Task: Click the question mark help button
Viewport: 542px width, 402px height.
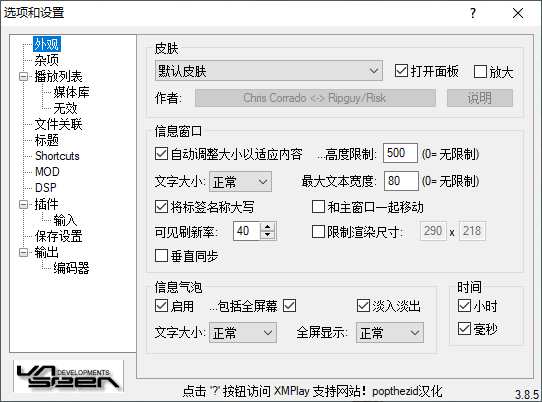Action: tap(473, 13)
